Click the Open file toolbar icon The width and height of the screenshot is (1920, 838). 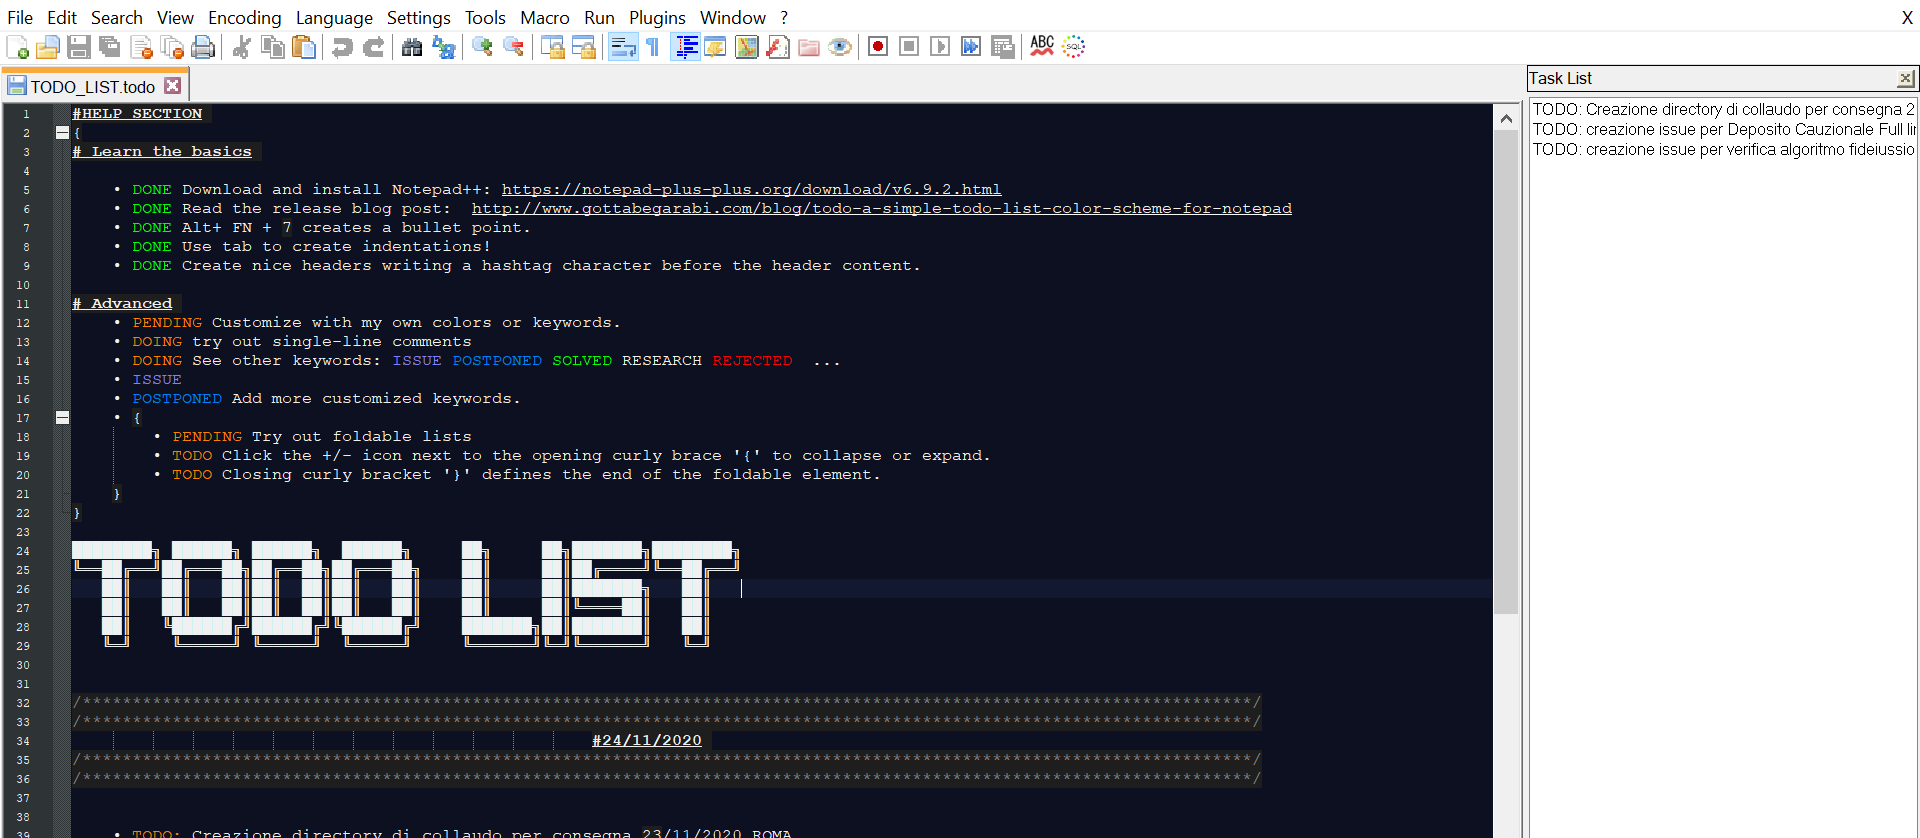click(x=47, y=47)
